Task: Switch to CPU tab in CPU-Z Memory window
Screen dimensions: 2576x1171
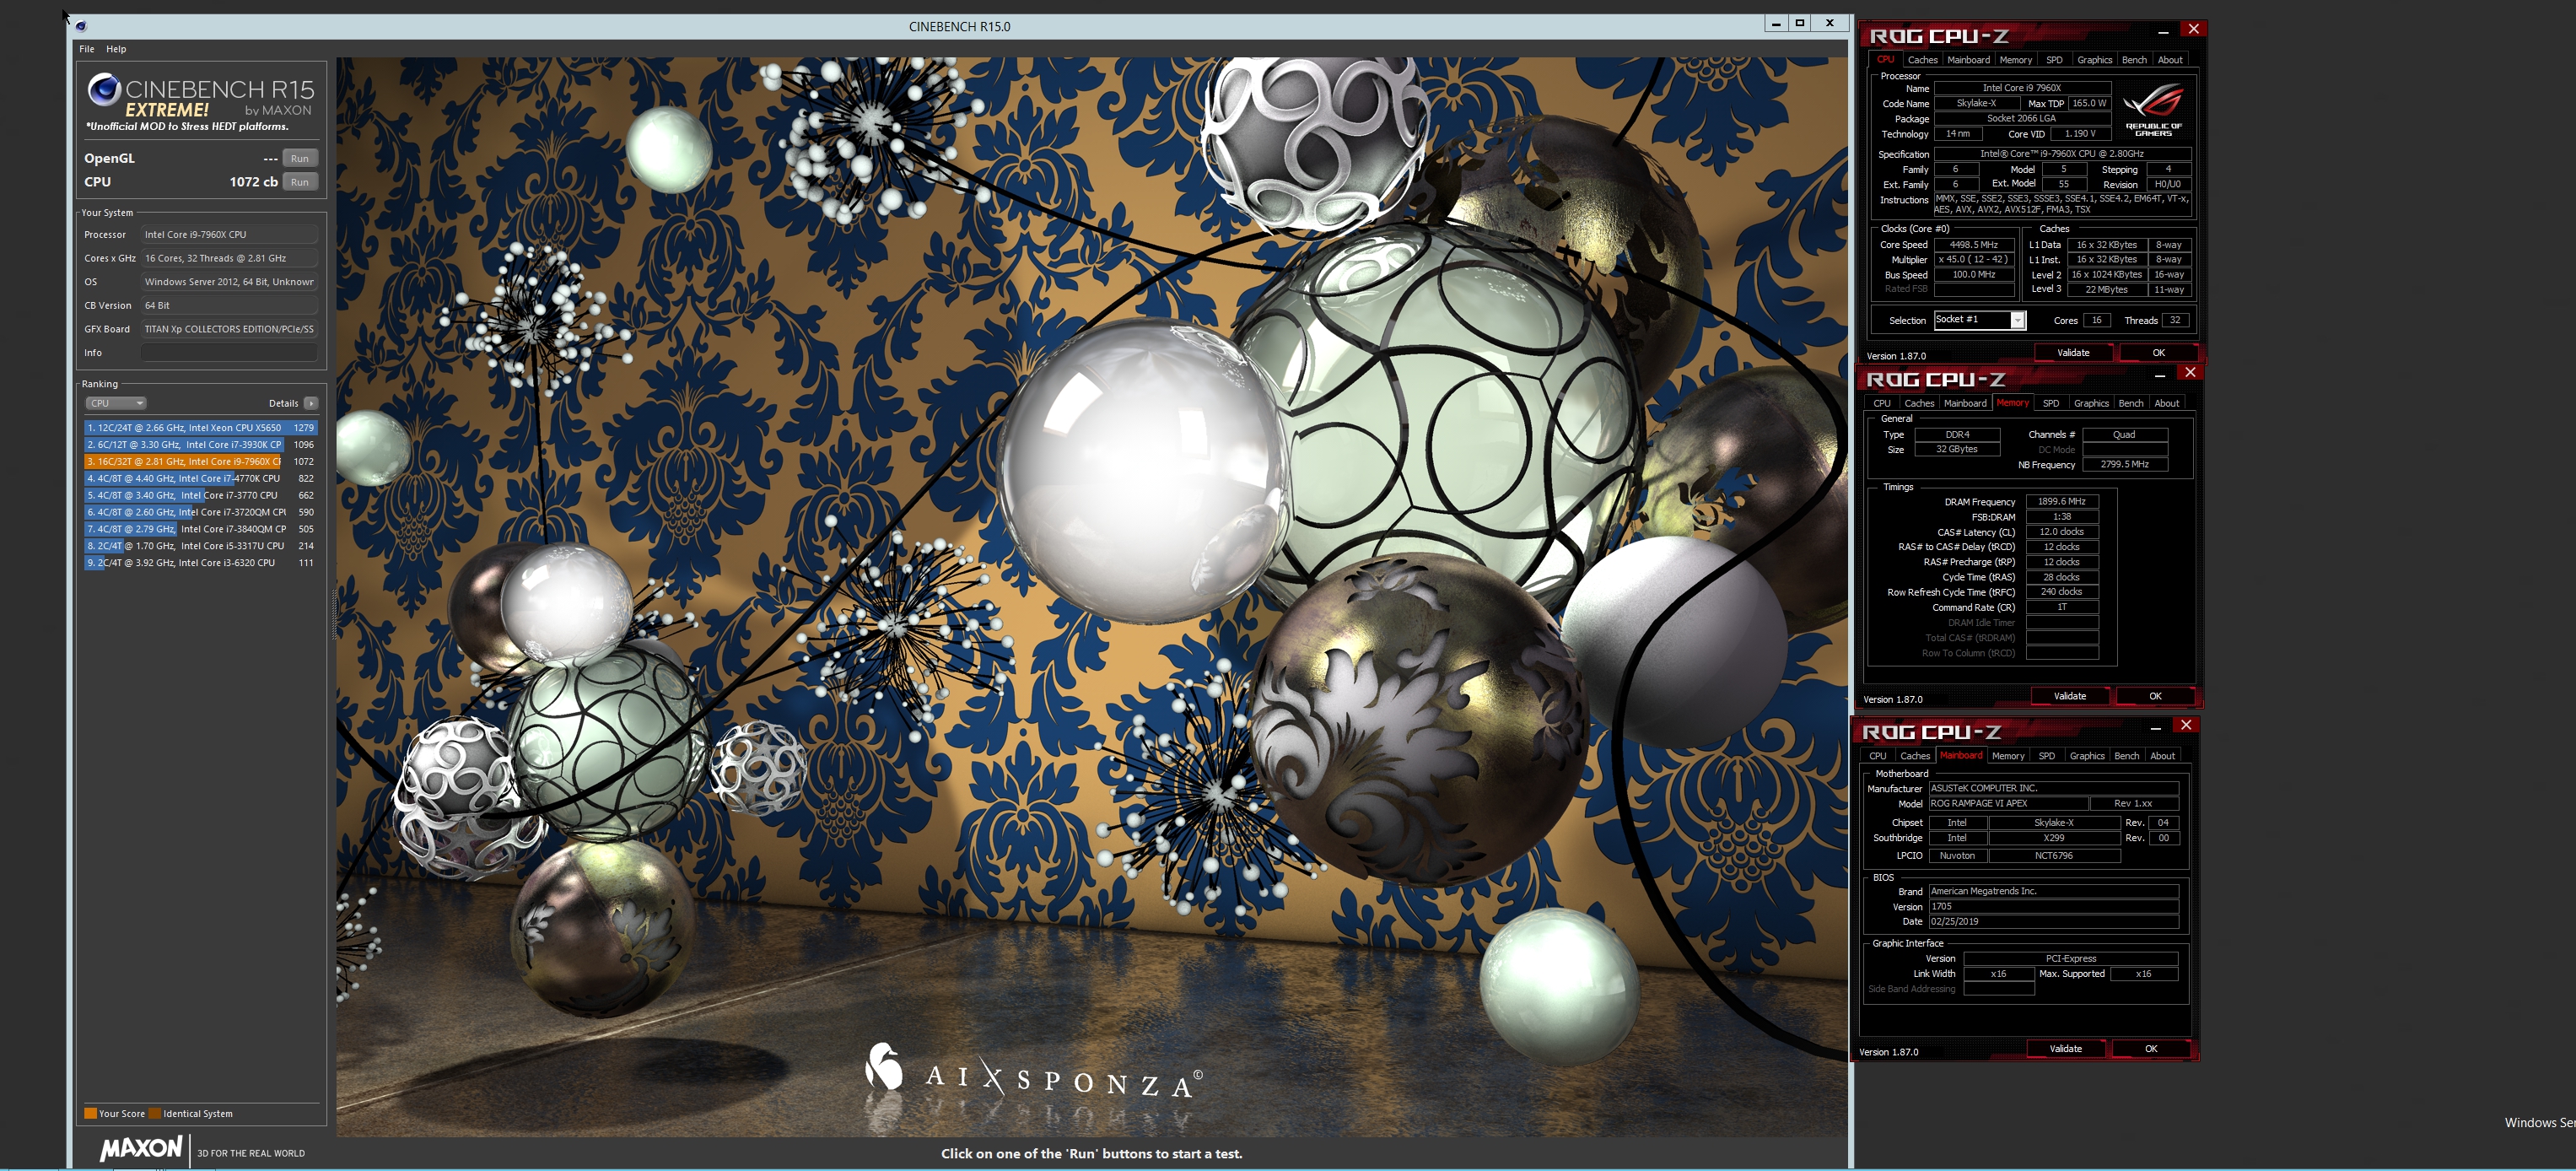Action: 1882,403
